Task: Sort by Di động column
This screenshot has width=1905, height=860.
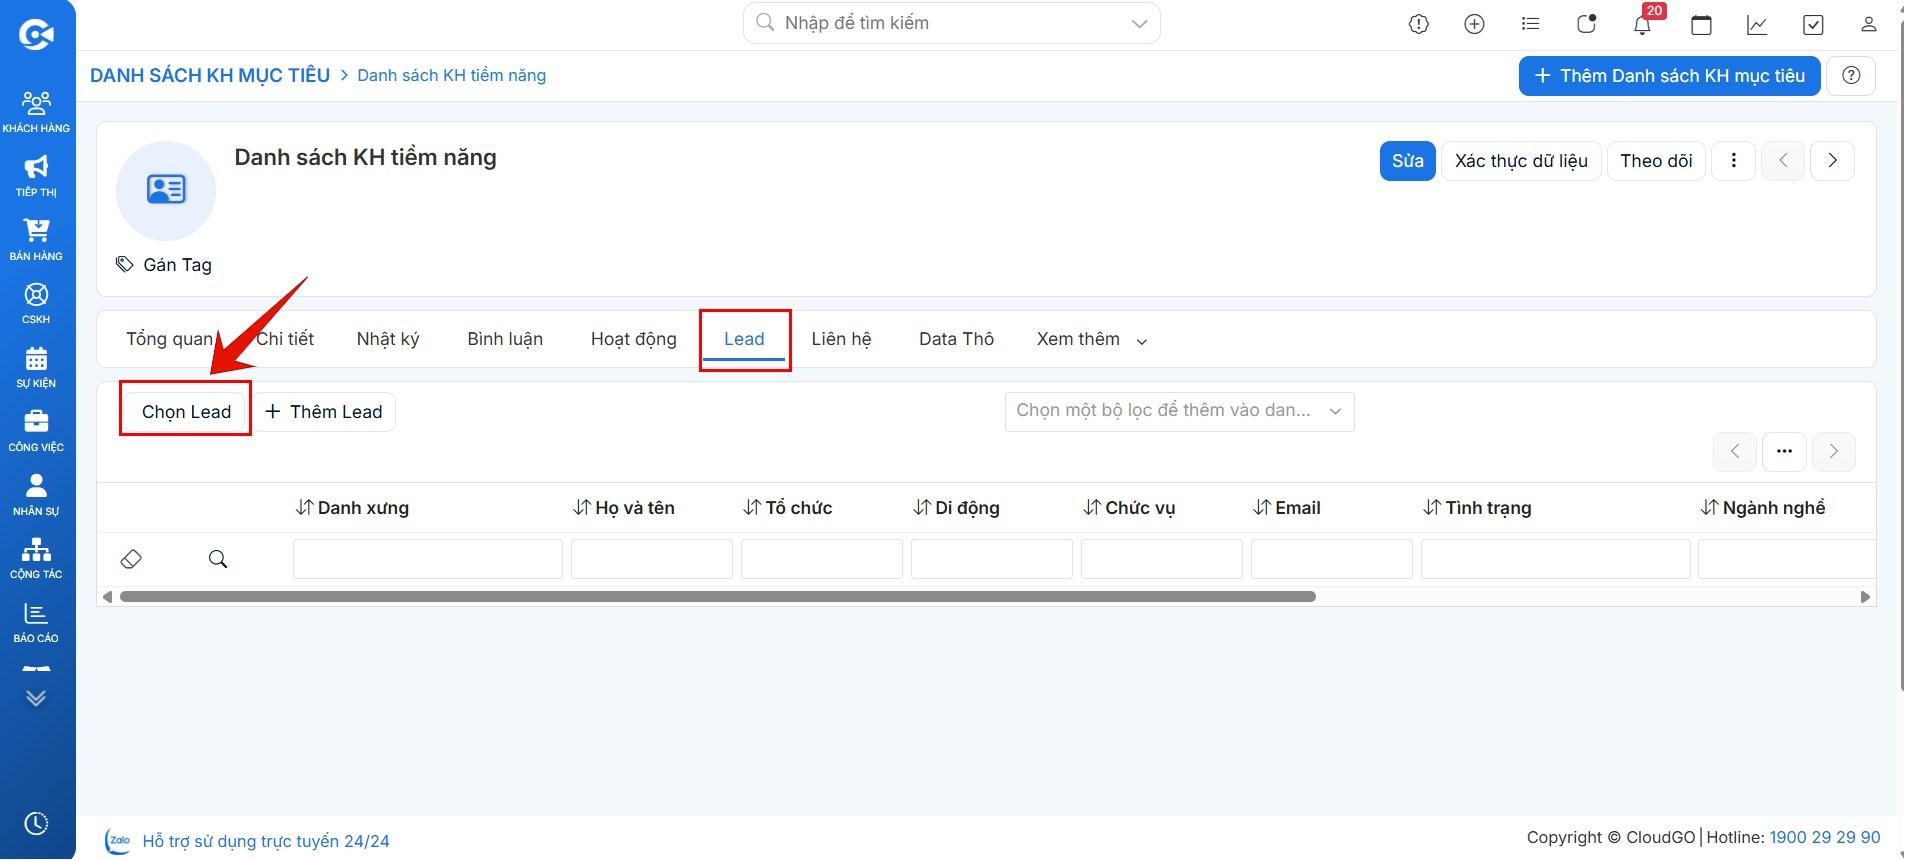Action: pos(956,508)
